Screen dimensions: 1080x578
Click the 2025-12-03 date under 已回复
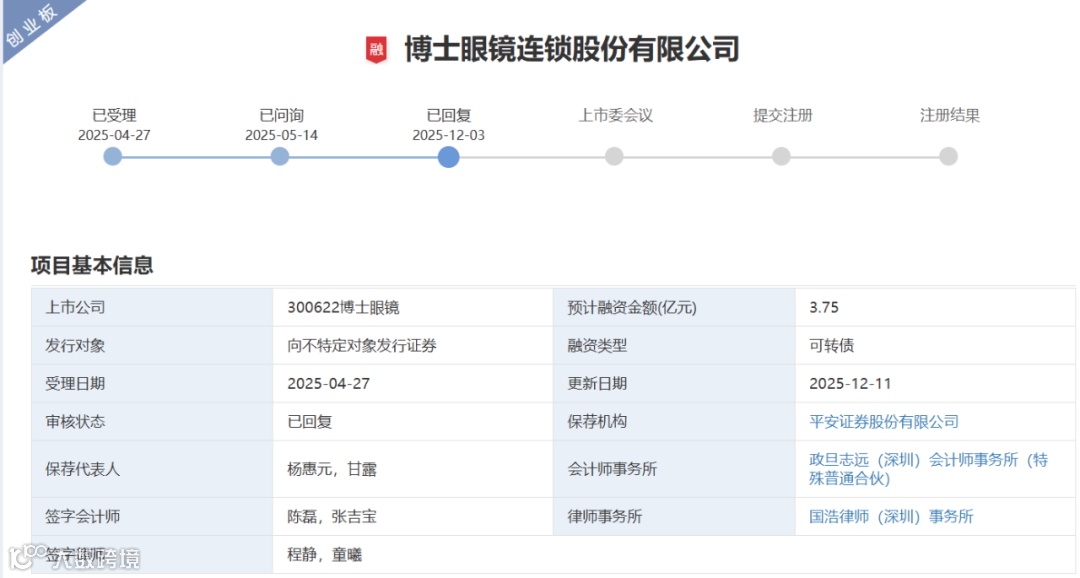(x=448, y=135)
